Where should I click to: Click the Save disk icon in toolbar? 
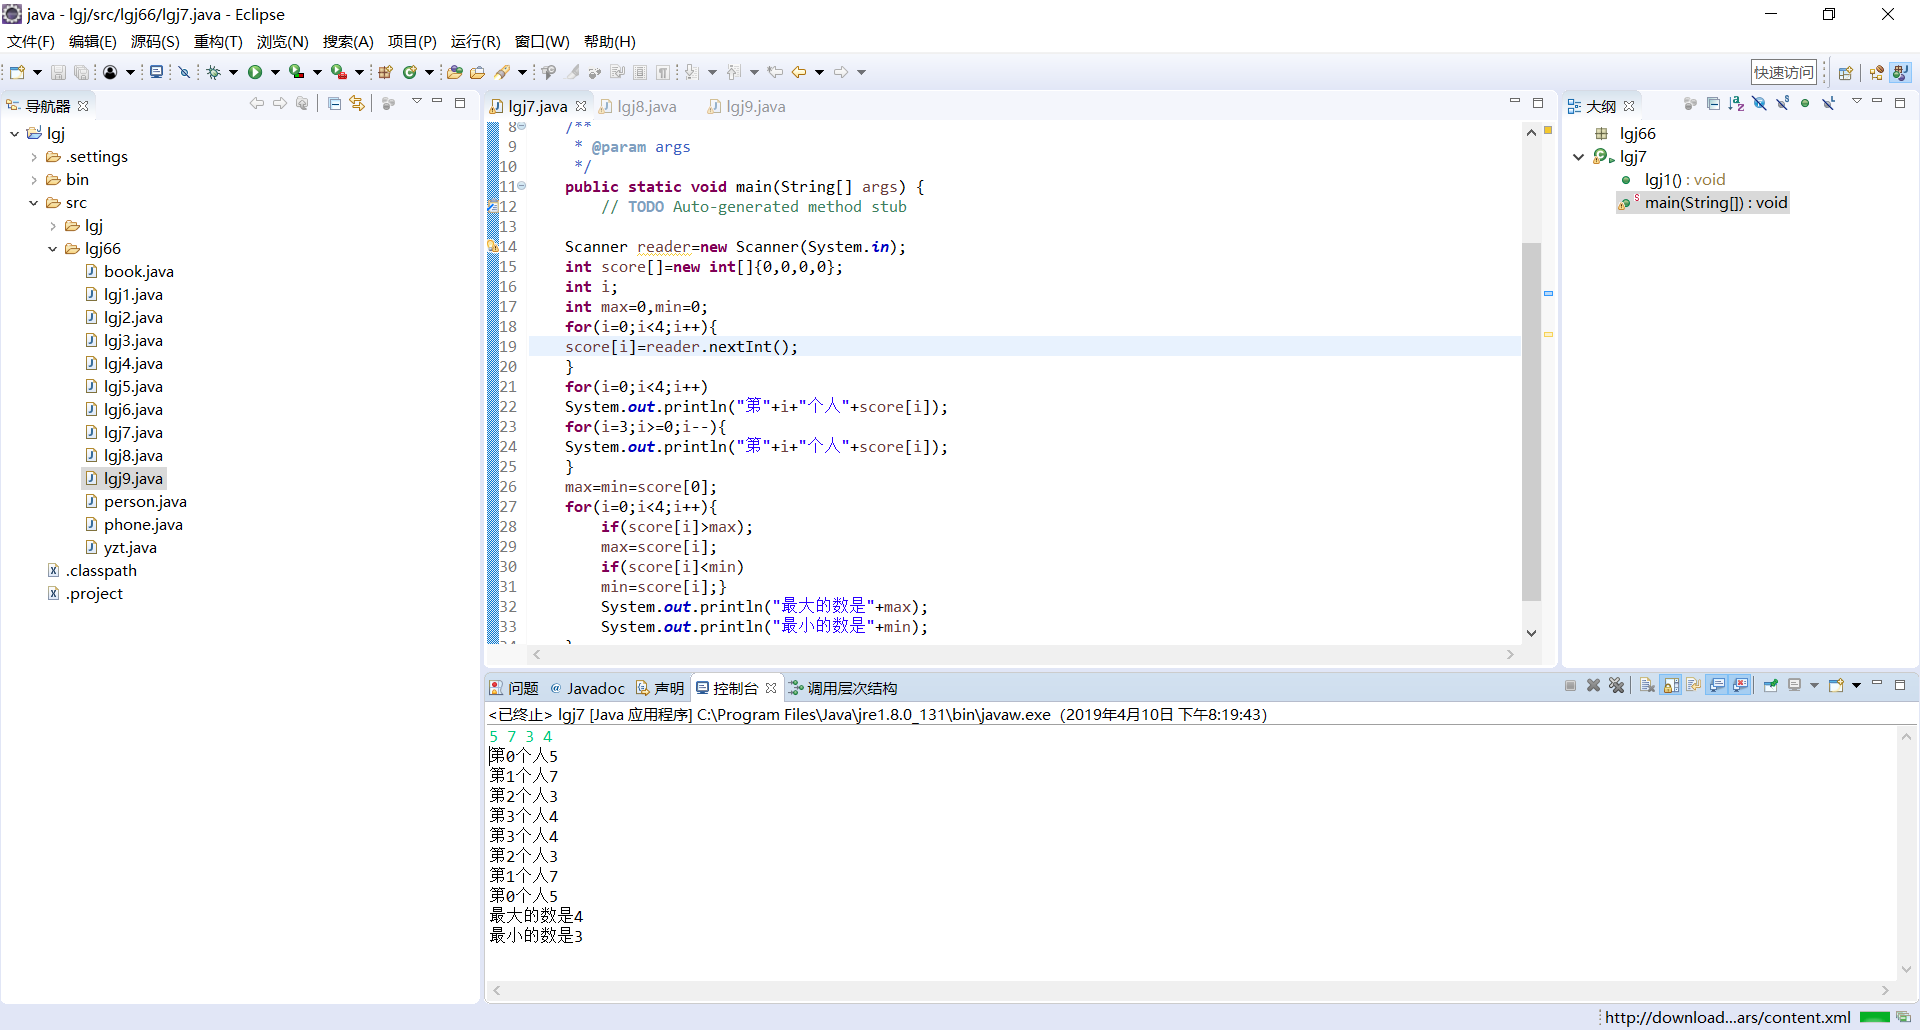pos(58,72)
